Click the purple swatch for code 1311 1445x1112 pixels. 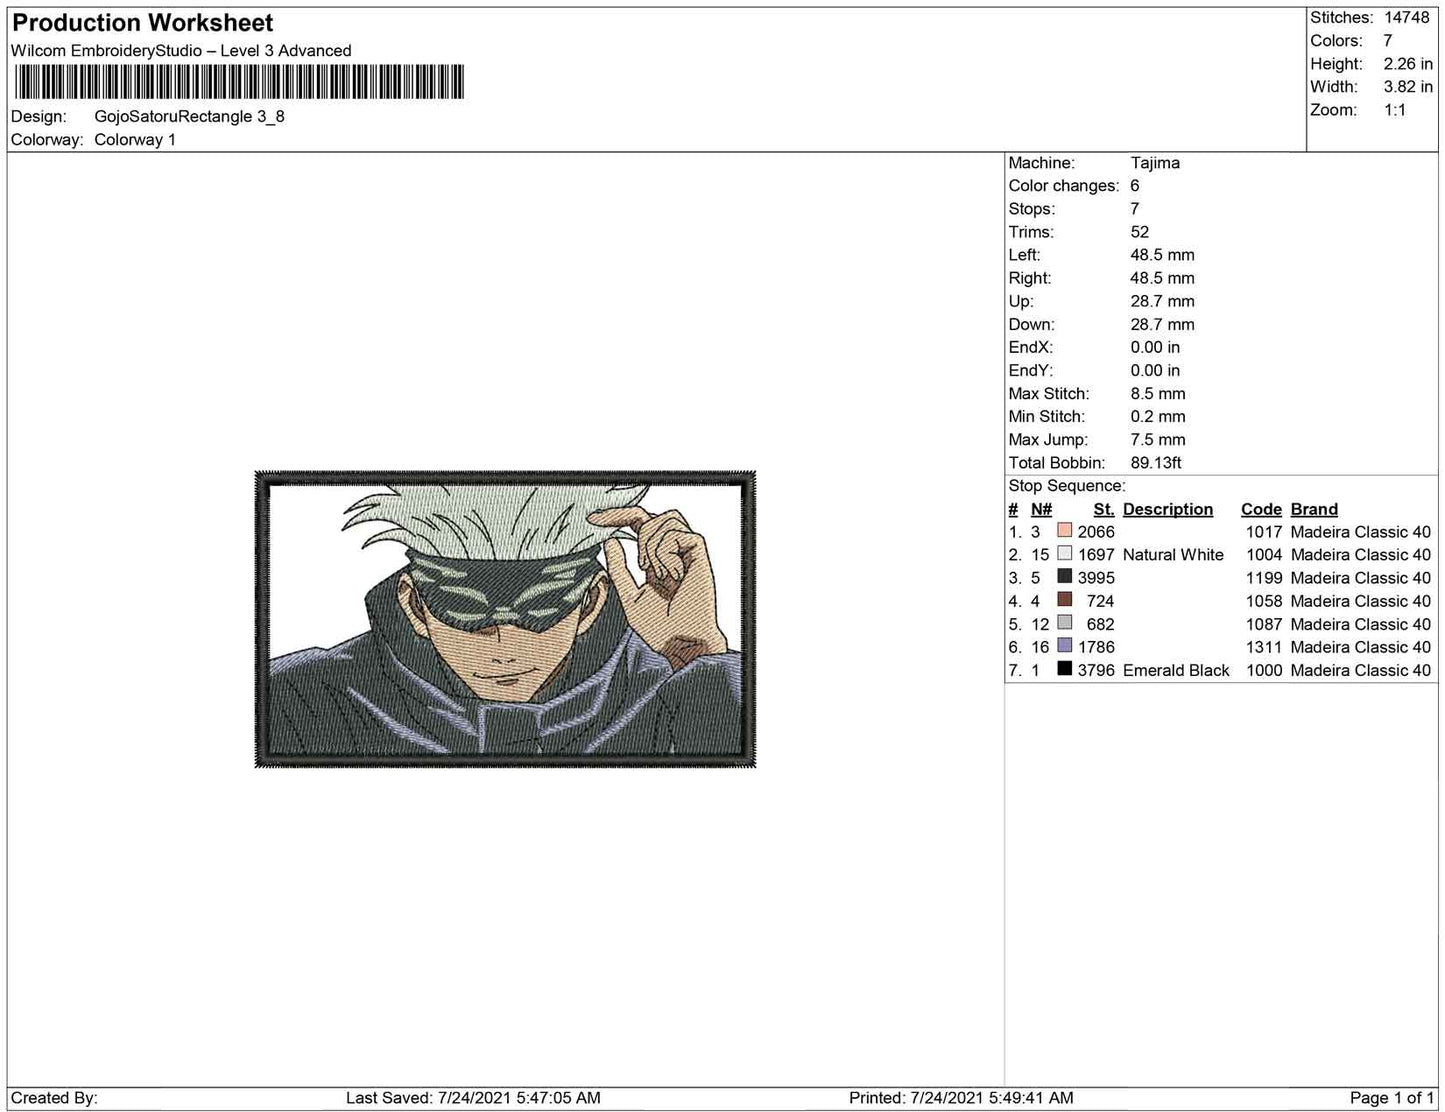[1064, 646]
